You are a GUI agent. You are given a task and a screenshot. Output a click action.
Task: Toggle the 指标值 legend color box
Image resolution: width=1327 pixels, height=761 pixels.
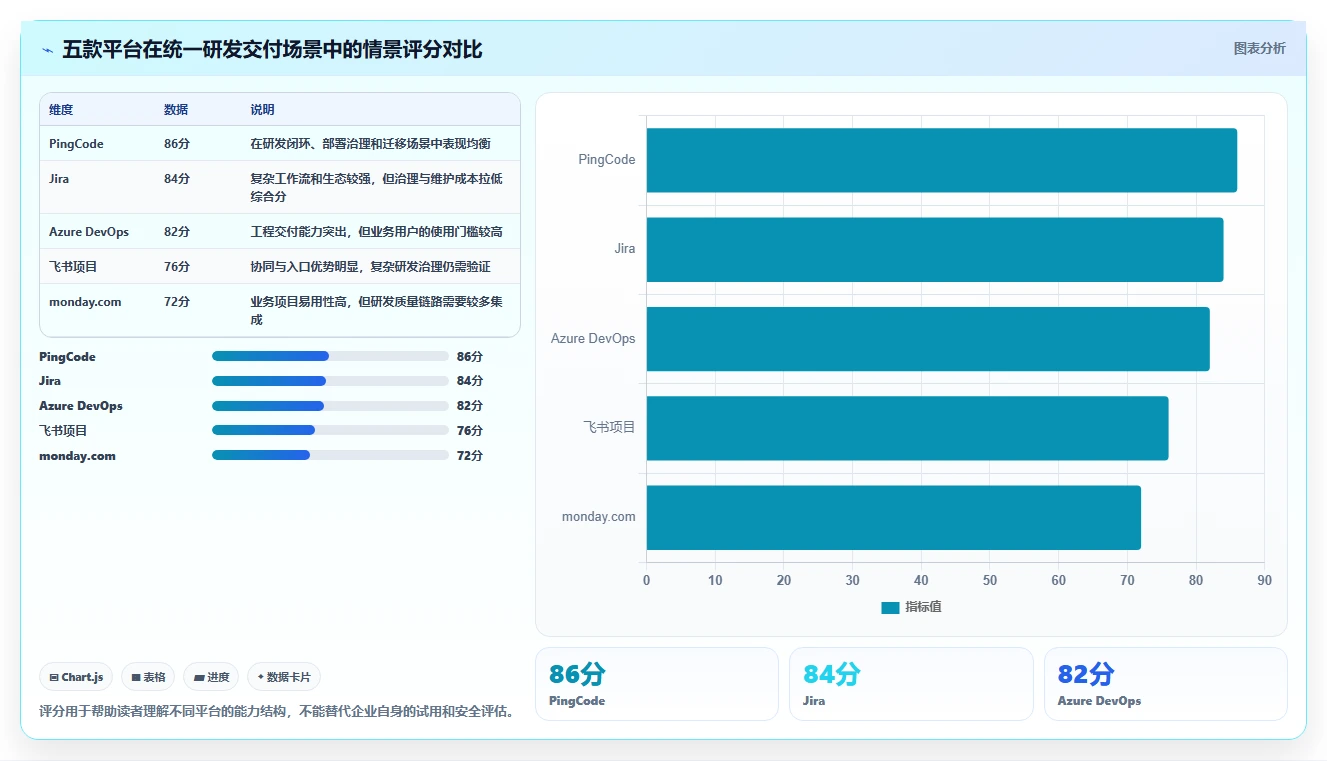click(x=890, y=607)
